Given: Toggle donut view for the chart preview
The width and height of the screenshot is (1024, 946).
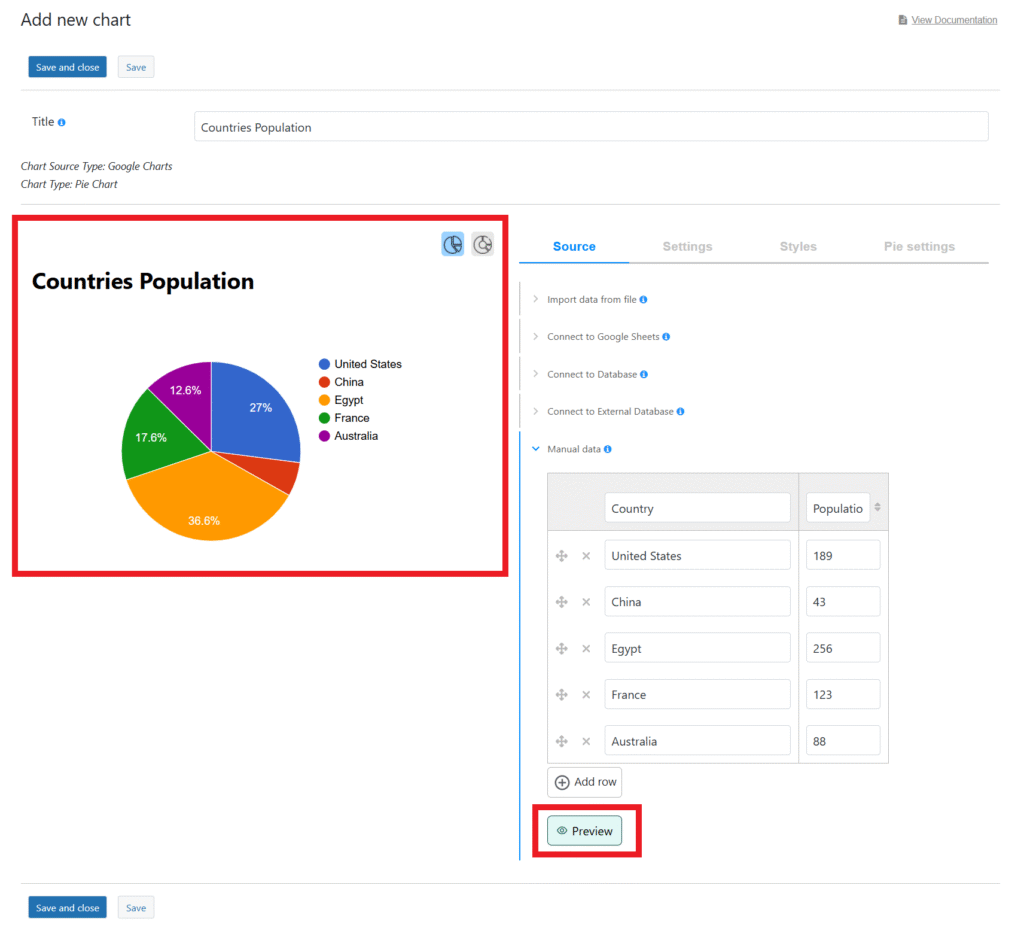Looking at the screenshot, I should [482, 244].
